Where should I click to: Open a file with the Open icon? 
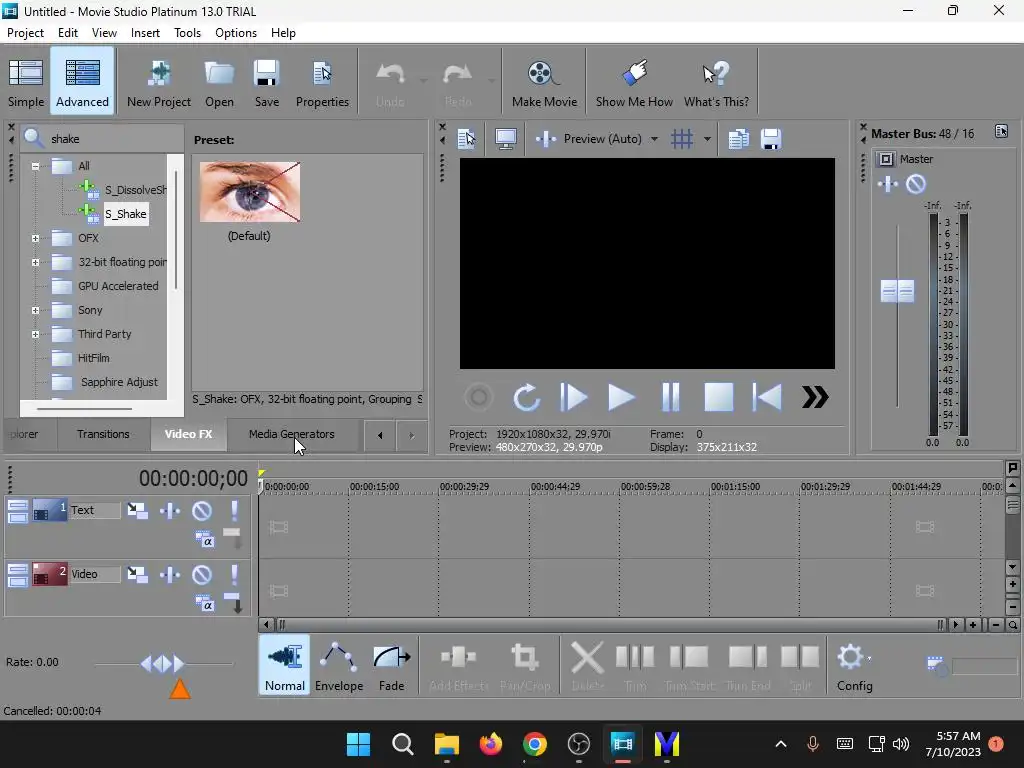[x=219, y=83]
